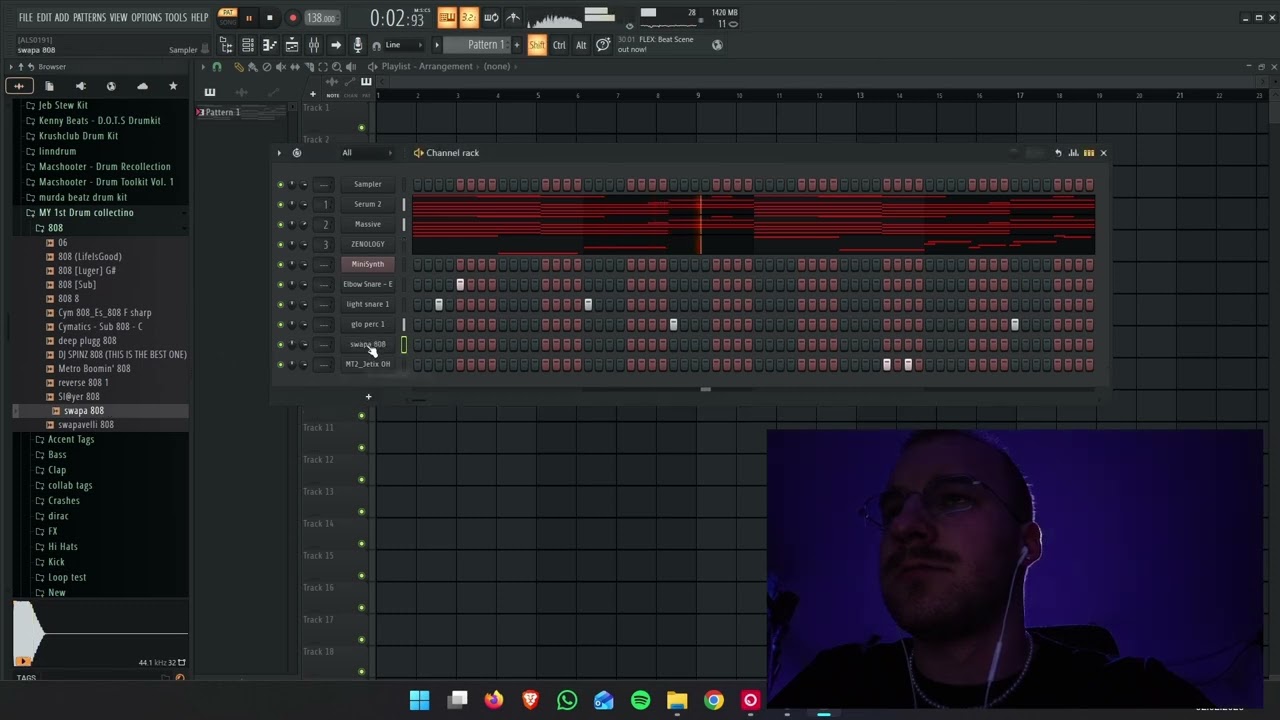Click the microphone recording icon in the toolbar

pos(357,45)
